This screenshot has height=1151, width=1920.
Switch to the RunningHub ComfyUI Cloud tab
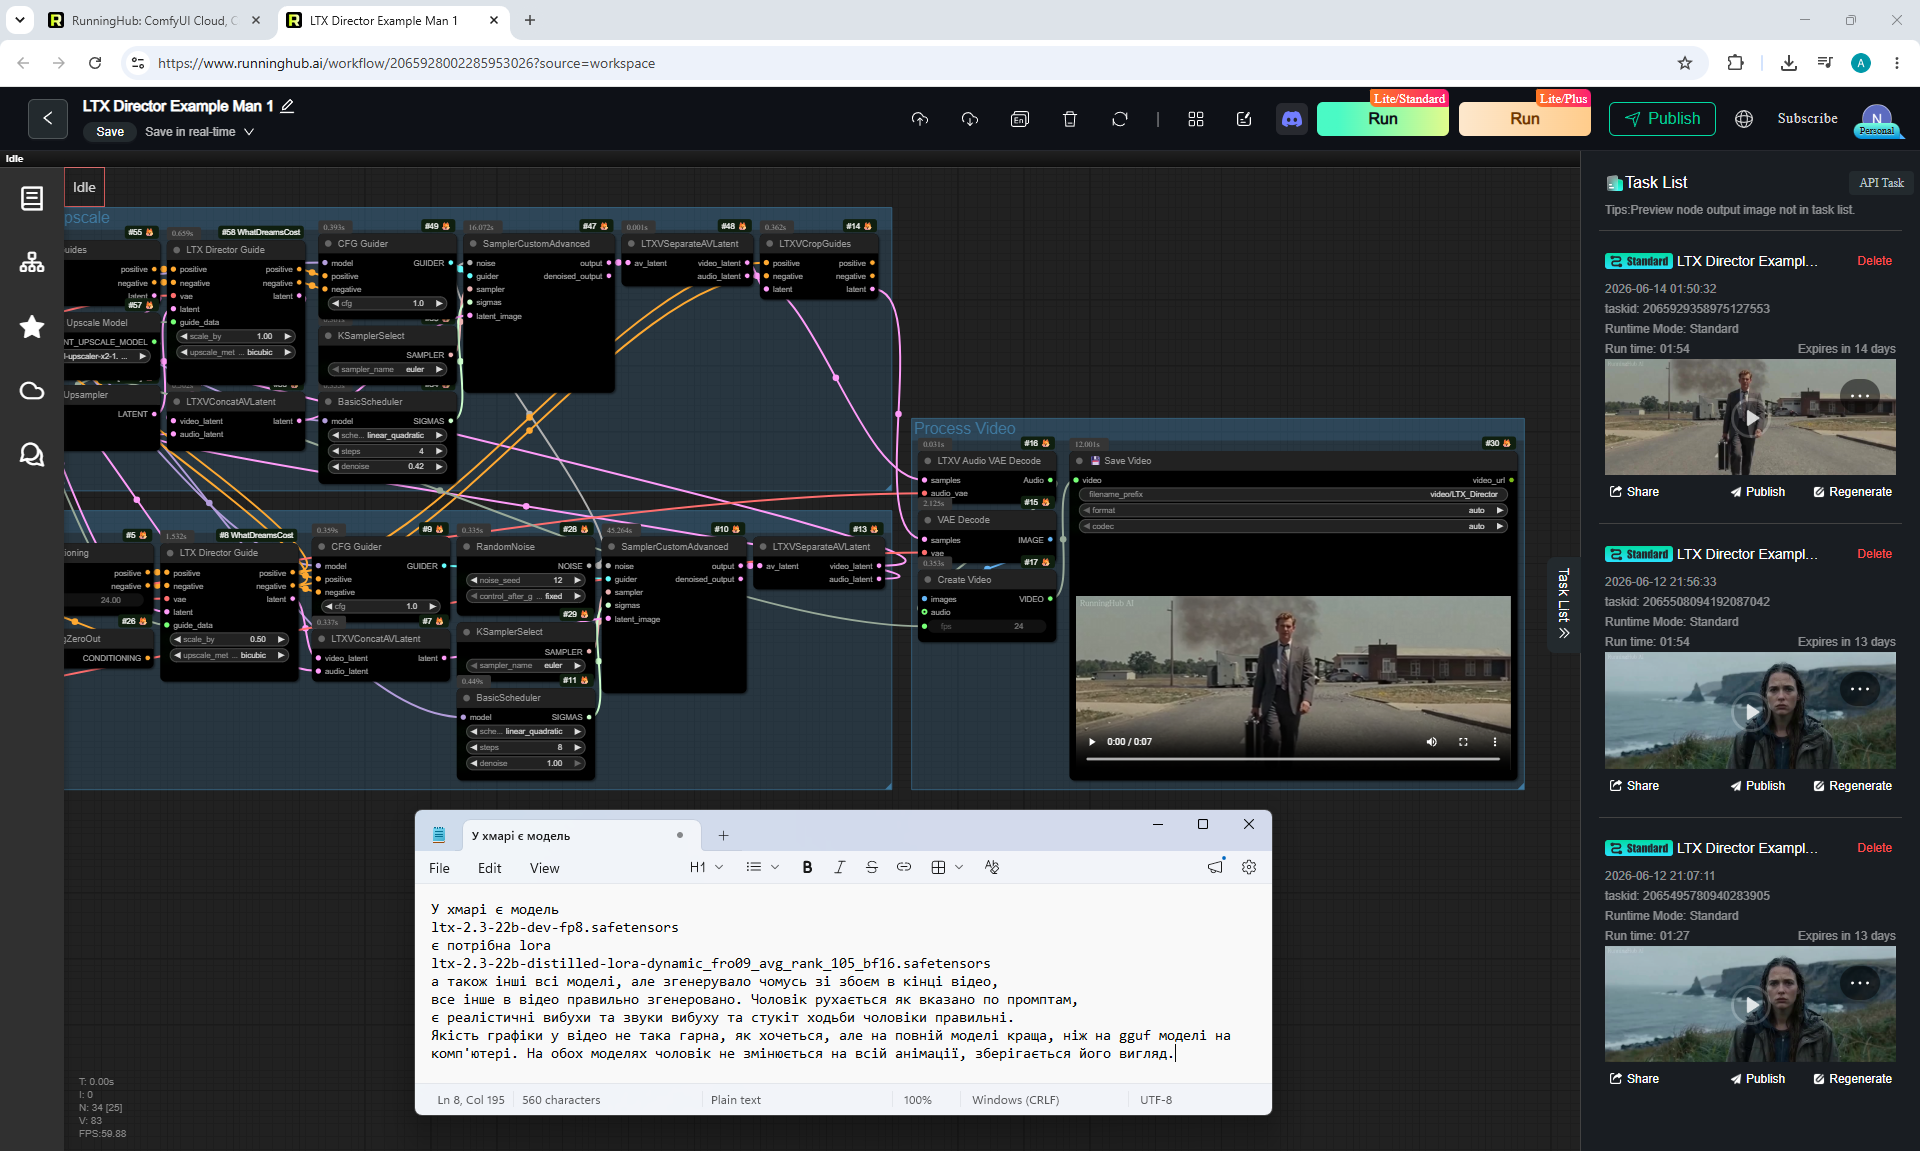click(156, 20)
